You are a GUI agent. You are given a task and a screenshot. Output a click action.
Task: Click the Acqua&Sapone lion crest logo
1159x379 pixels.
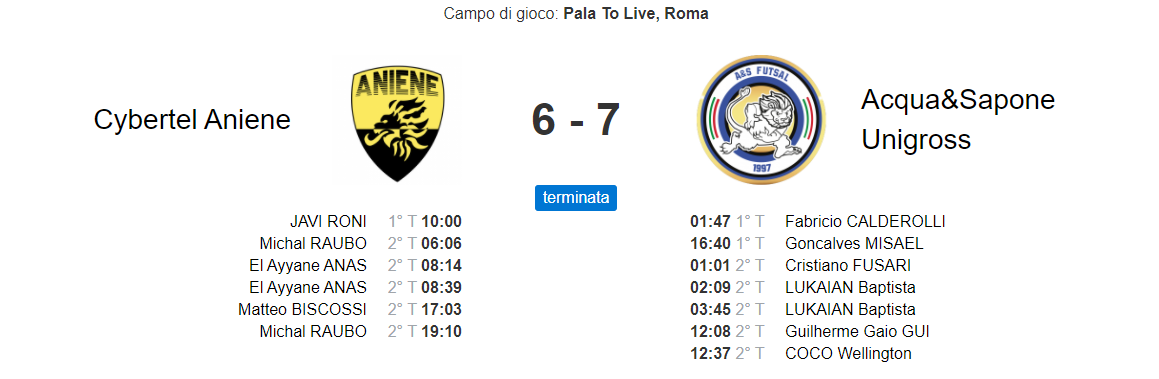pyautogui.click(x=761, y=120)
